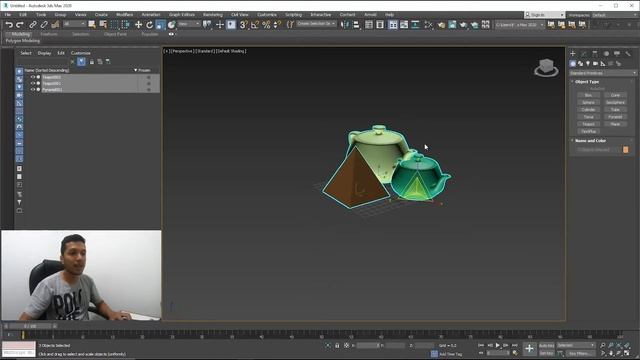Switch to the Modify command panel tab

(x=584, y=53)
